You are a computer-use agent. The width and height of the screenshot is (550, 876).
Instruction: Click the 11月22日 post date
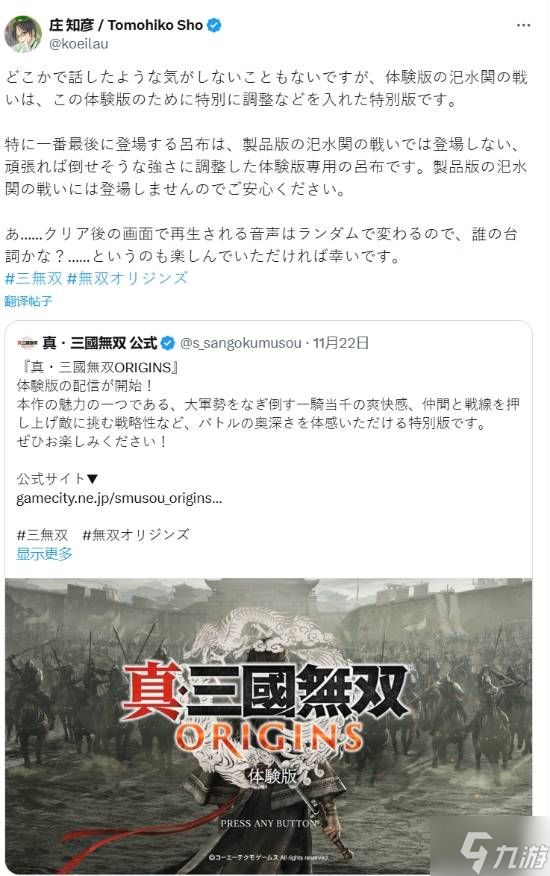pos(340,343)
